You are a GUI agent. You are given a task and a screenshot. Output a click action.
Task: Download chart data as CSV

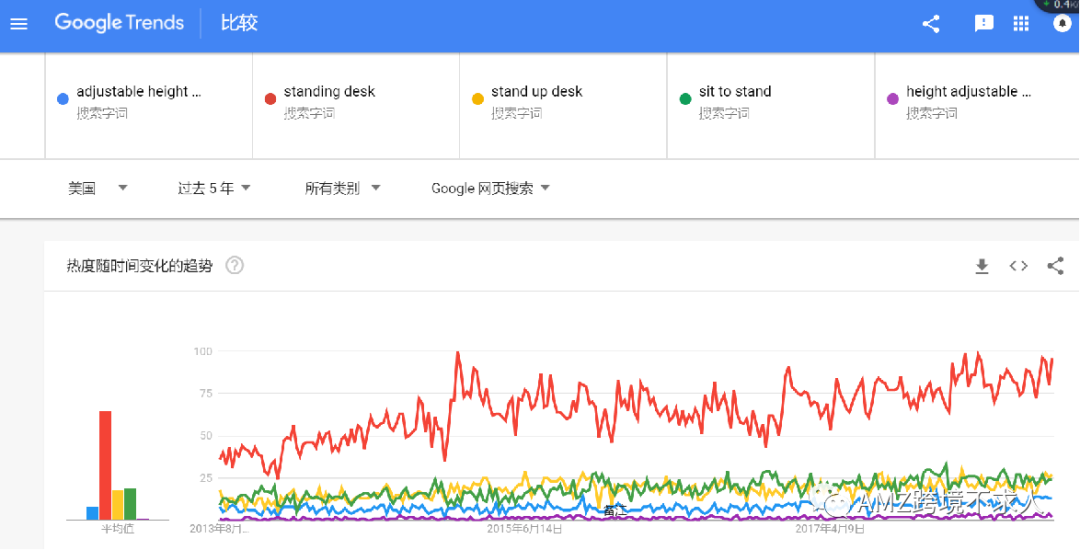tap(982, 266)
